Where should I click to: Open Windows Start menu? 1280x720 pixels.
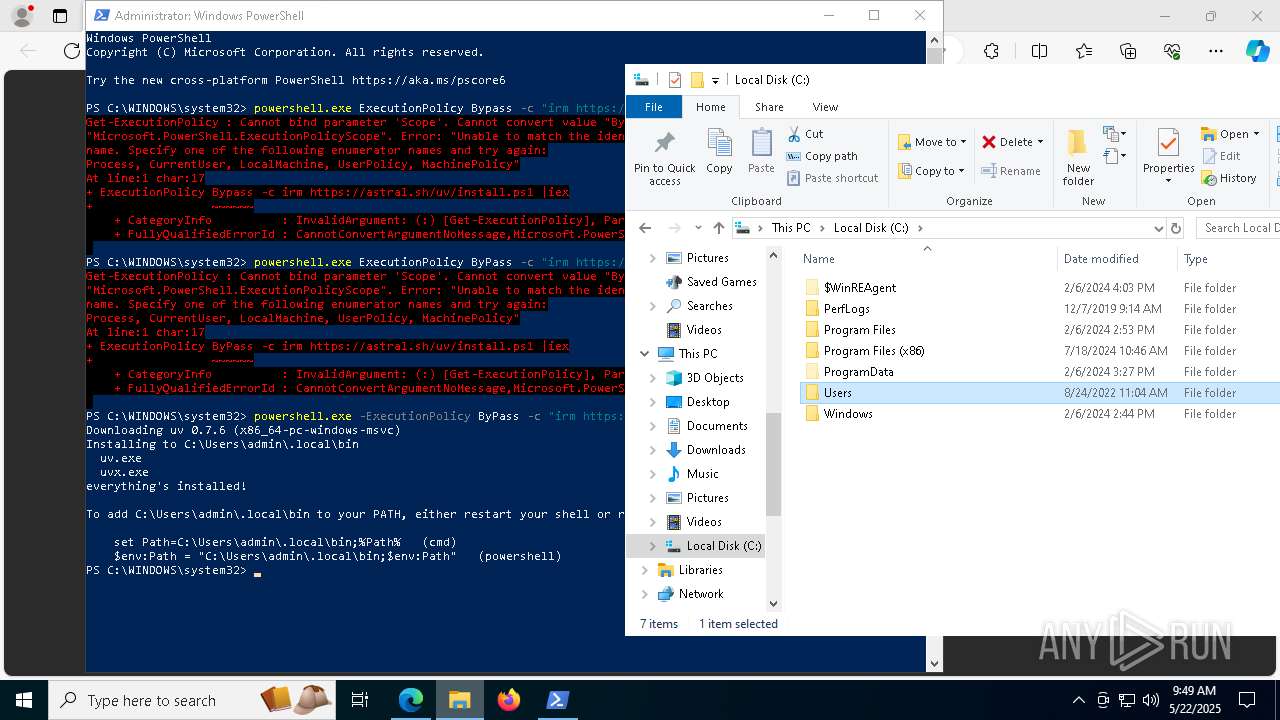click(x=24, y=700)
